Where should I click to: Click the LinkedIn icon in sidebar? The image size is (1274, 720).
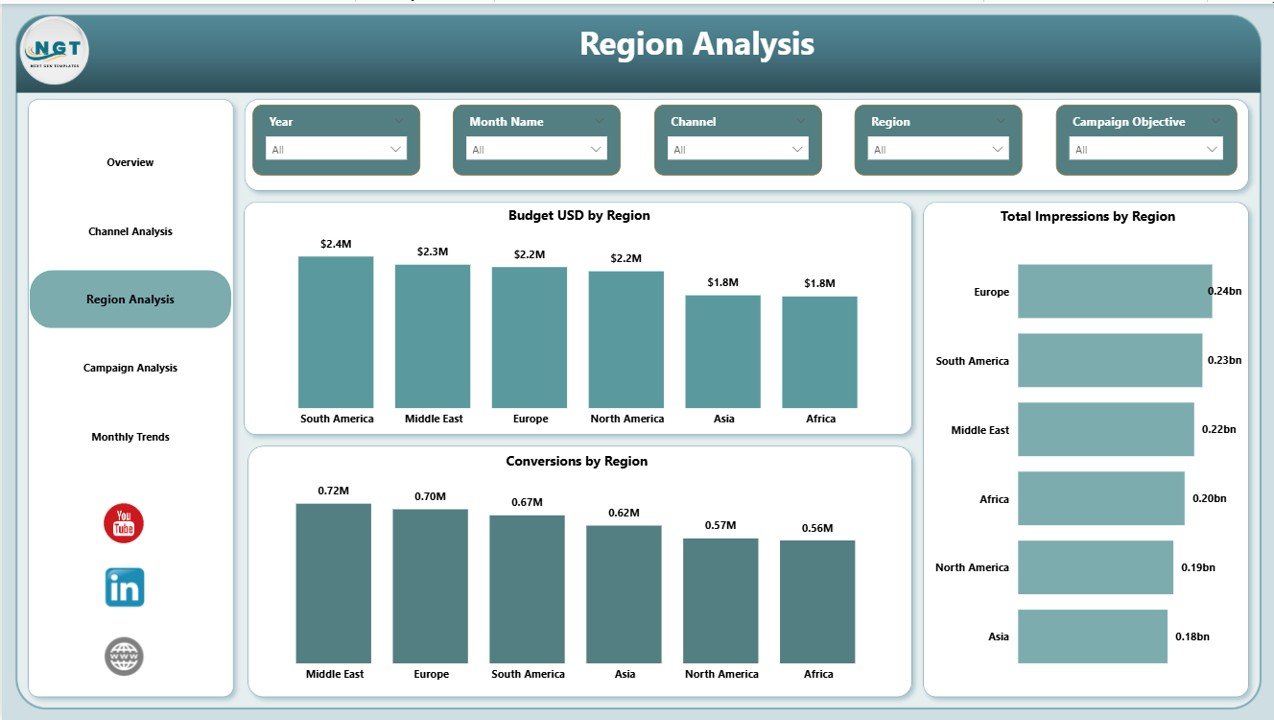[x=124, y=587]
